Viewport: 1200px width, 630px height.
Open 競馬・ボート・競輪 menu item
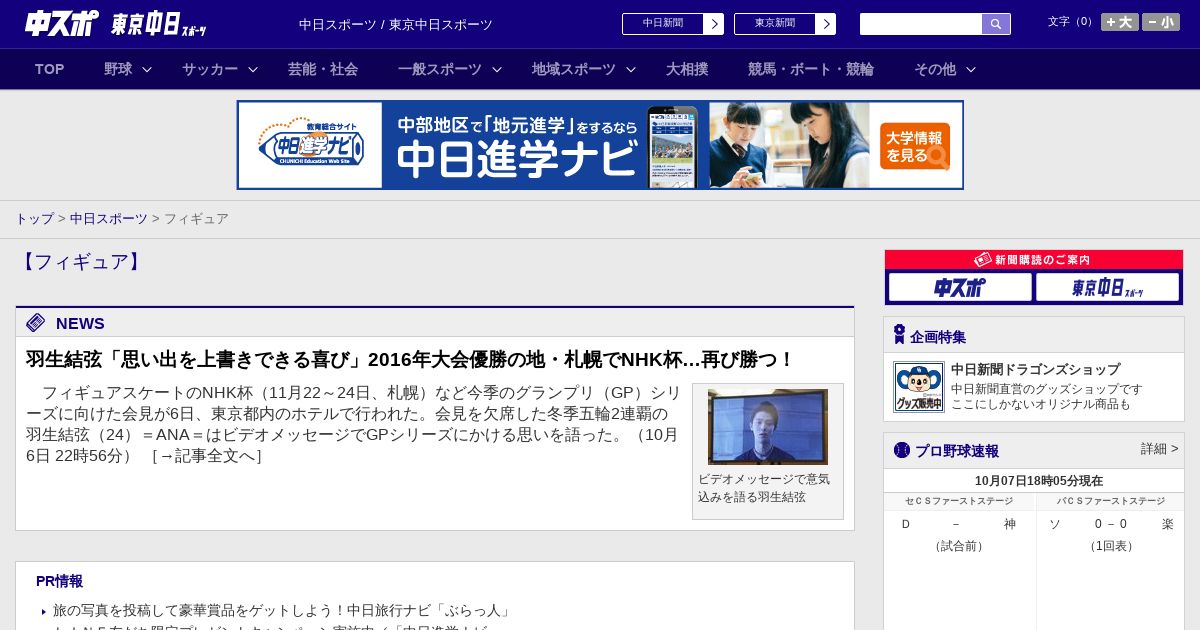[x=811, y=69]
